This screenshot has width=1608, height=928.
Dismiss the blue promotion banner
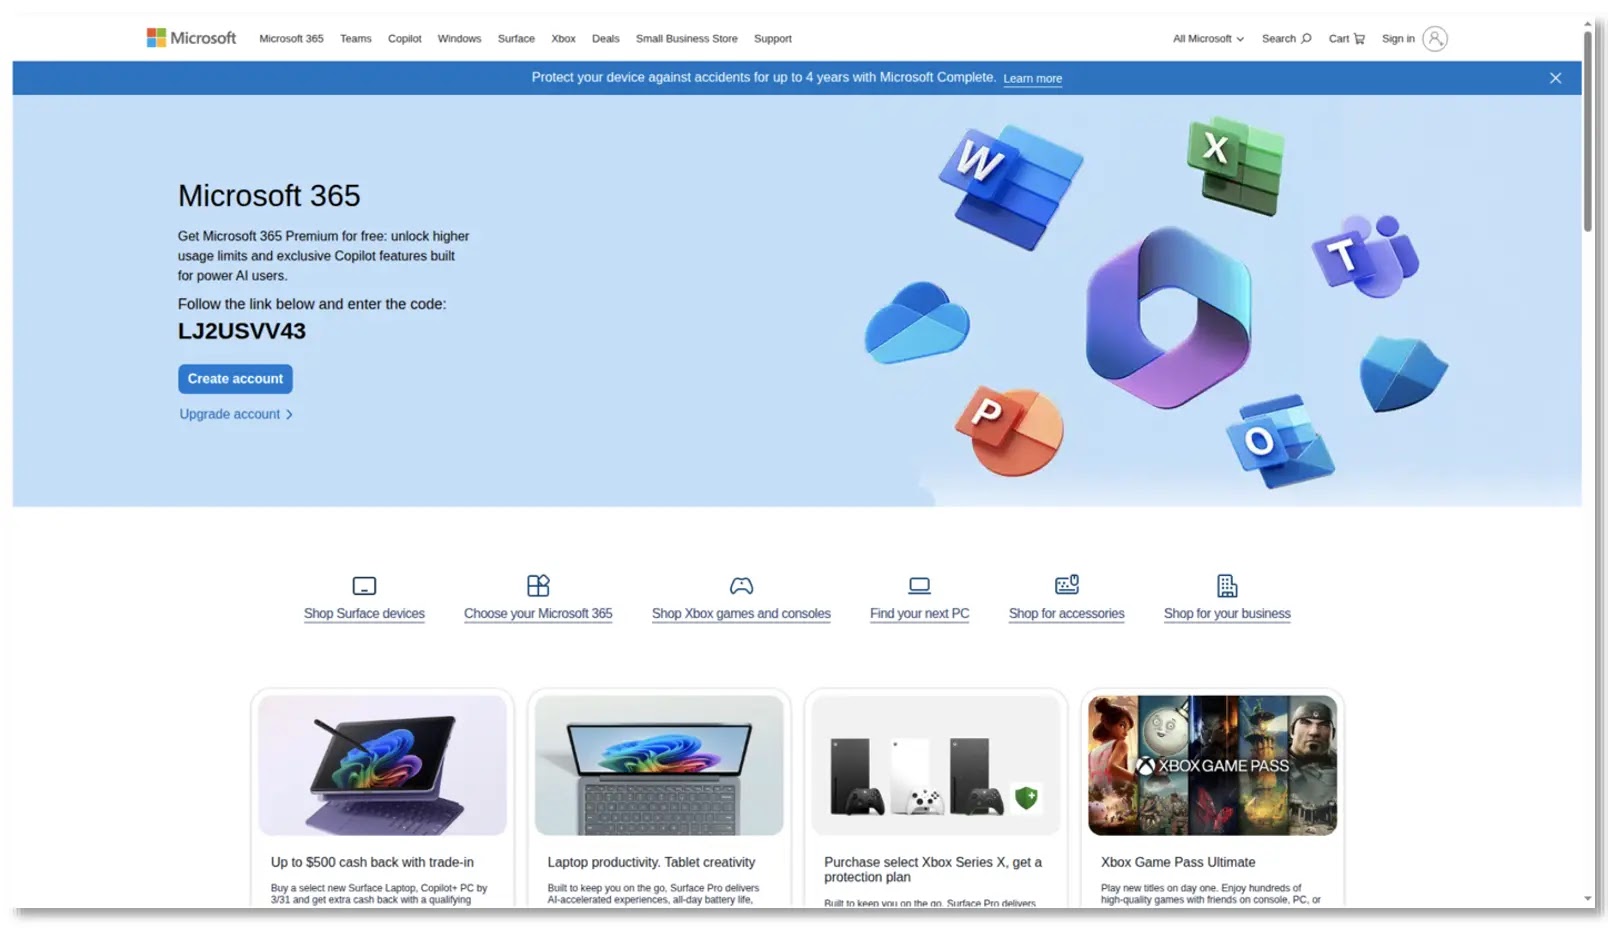(1555, 78)
